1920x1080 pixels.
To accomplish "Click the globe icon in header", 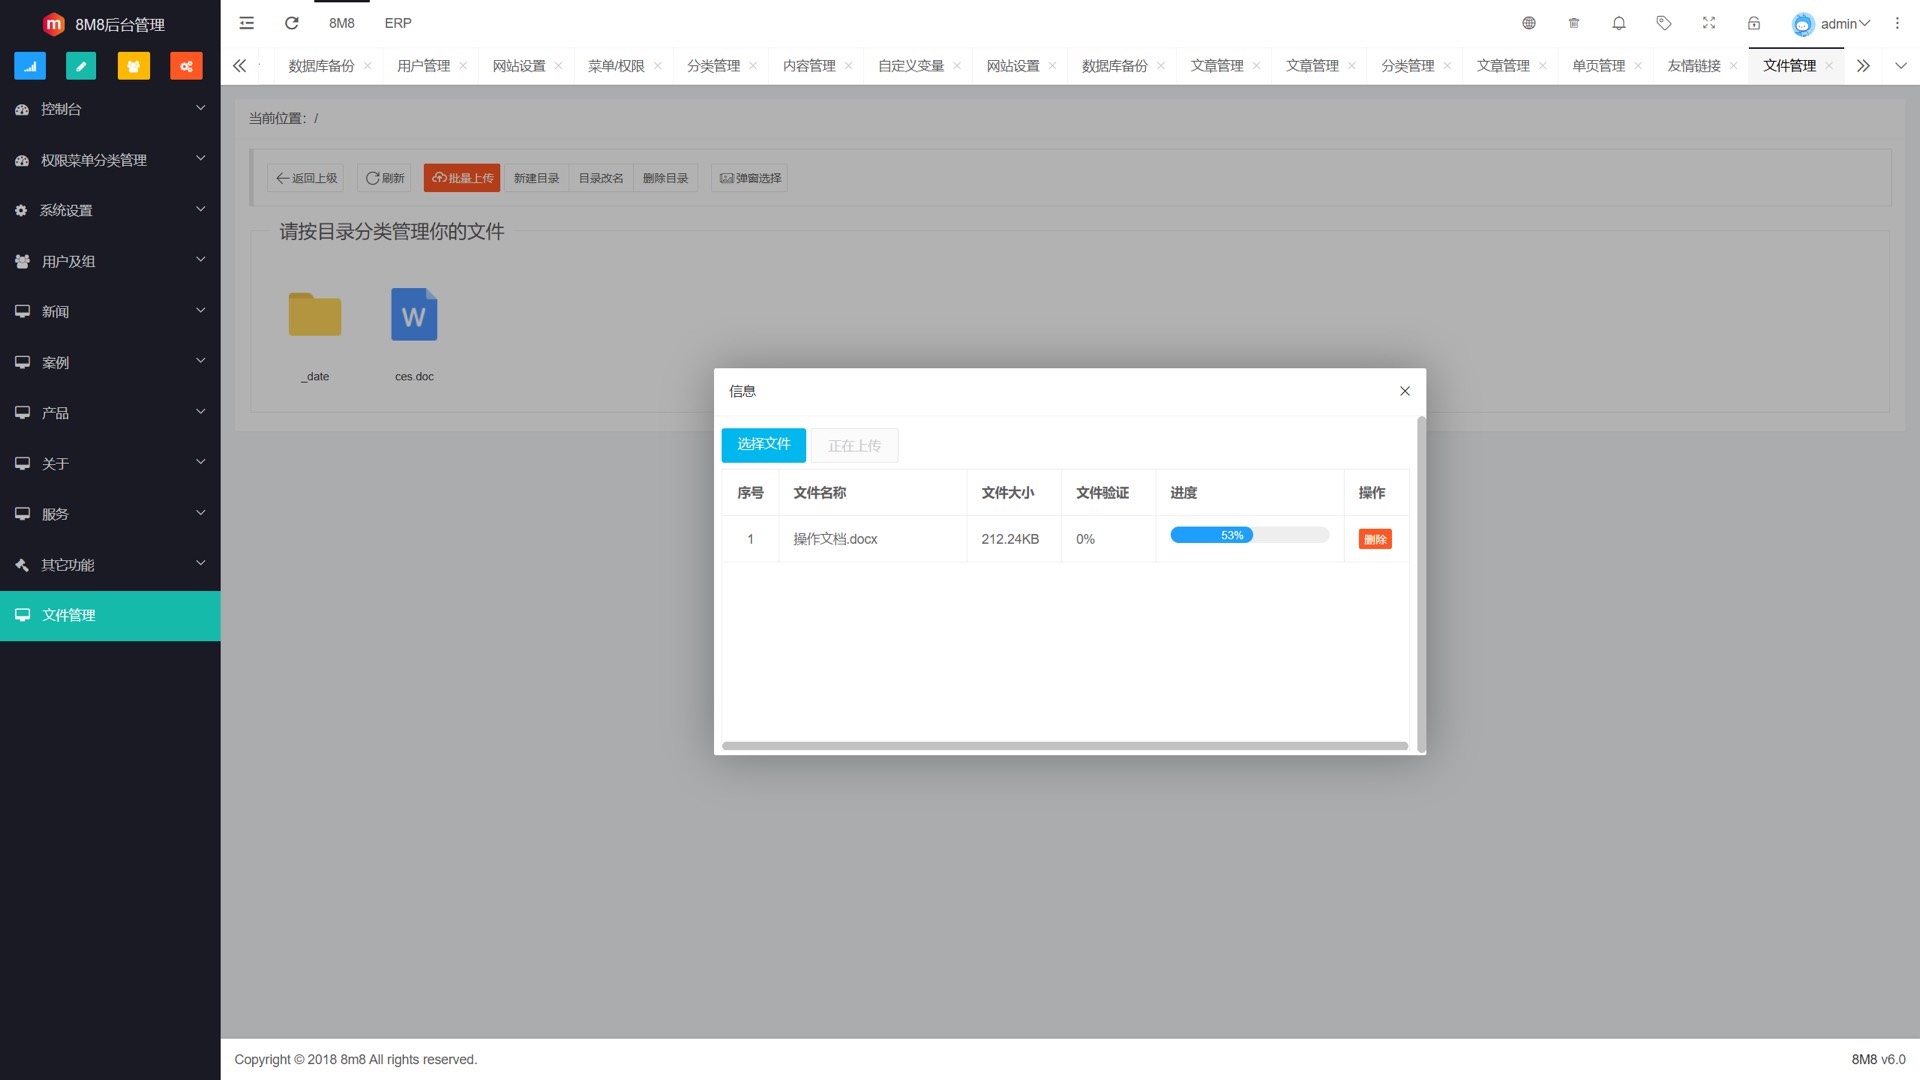I will click(x=1529, y=23).
